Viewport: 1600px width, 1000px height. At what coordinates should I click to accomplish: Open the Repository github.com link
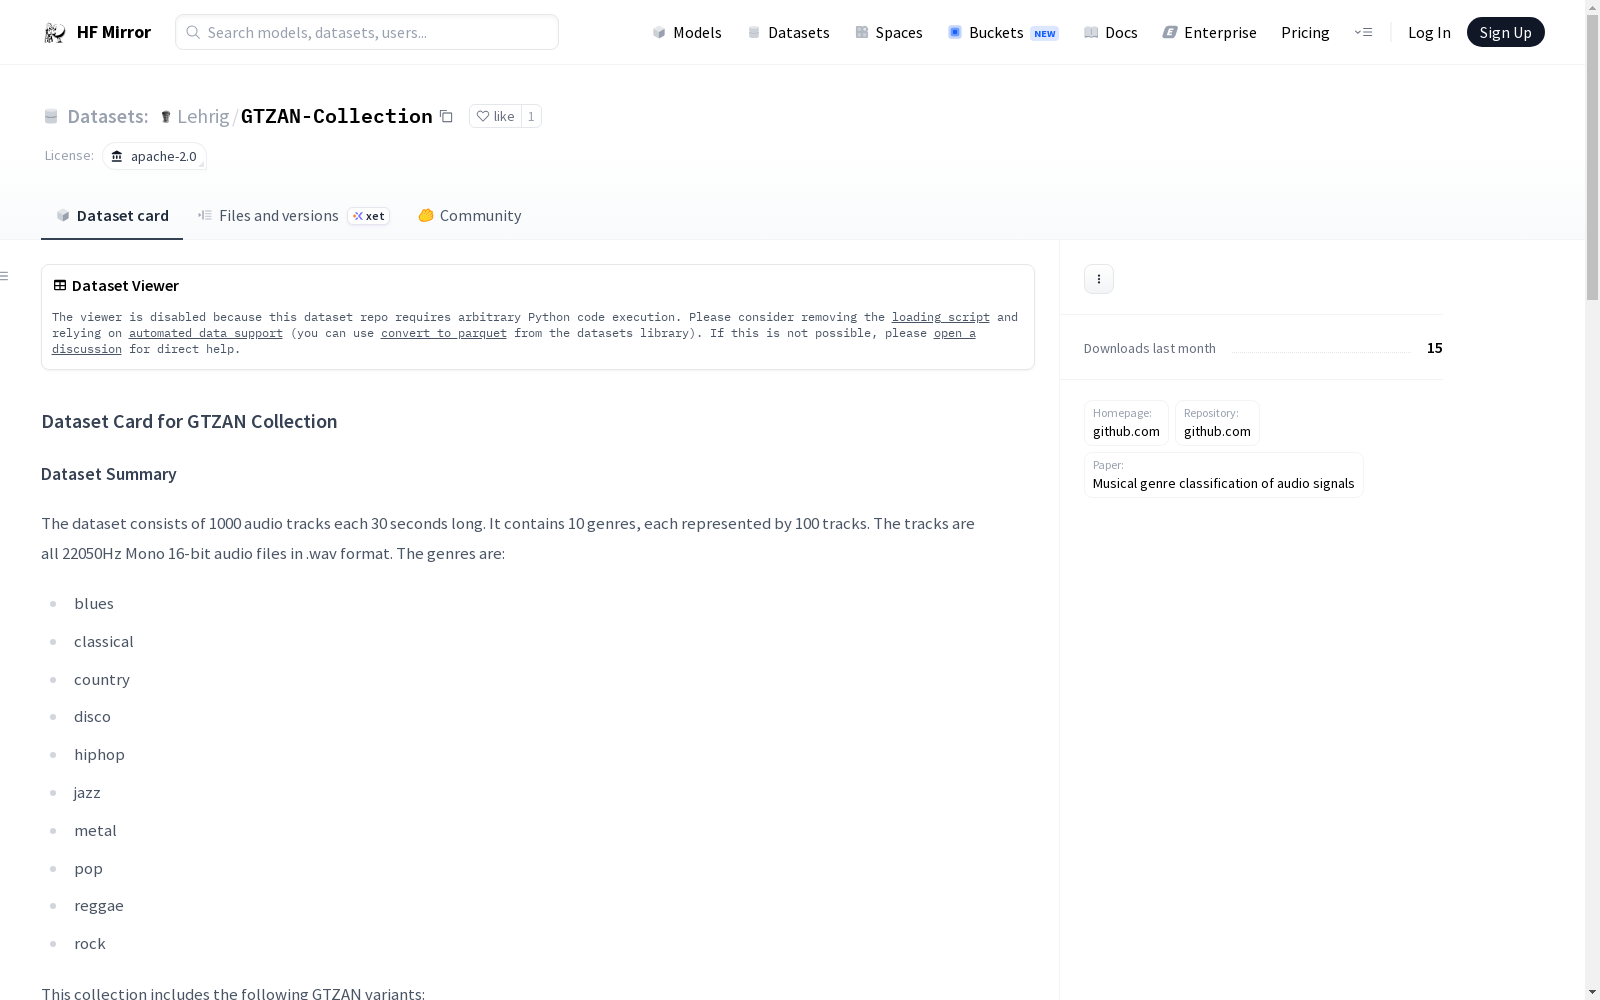click(1217, 423)
